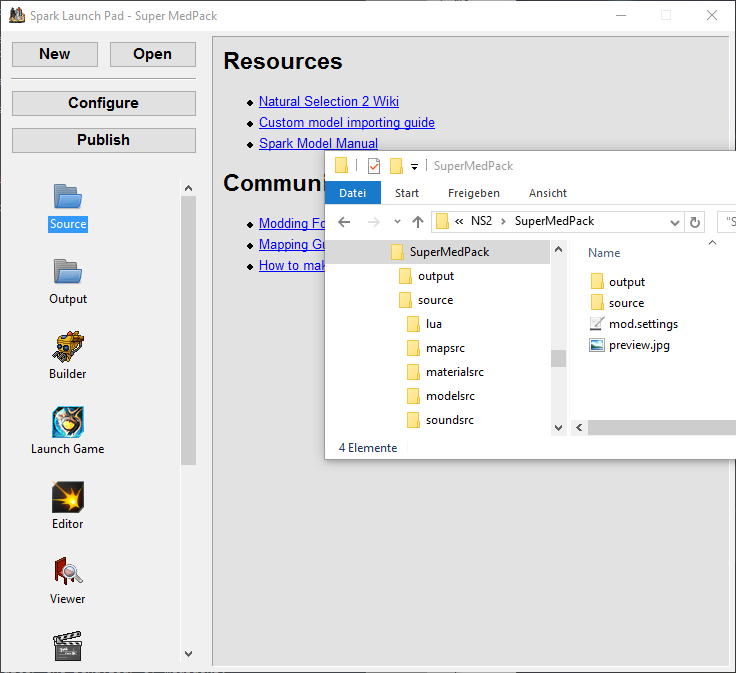Open the recent locations dropdown arrow

397,222
